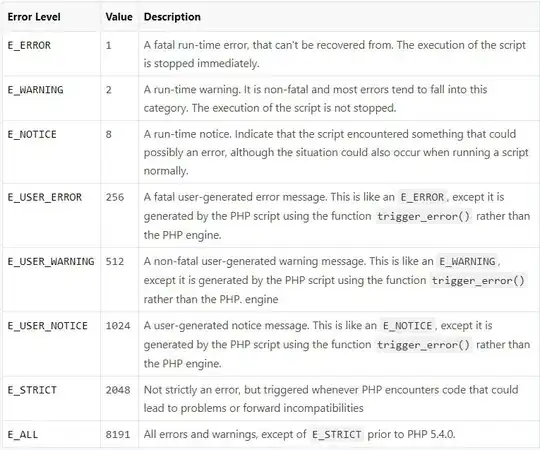Click the E_USER_ERROR constant cell
The image size is (540, 450).
[45, 197]
